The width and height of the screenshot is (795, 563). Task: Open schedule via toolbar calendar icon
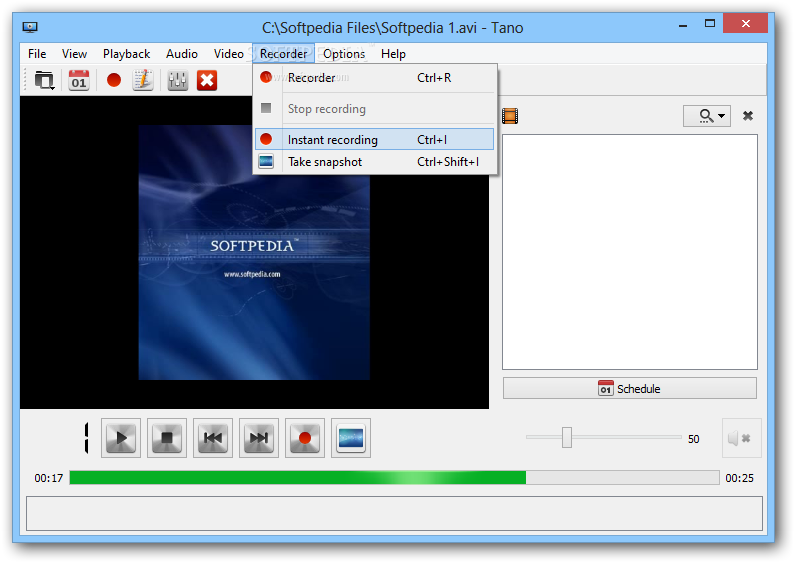[79, 80]
